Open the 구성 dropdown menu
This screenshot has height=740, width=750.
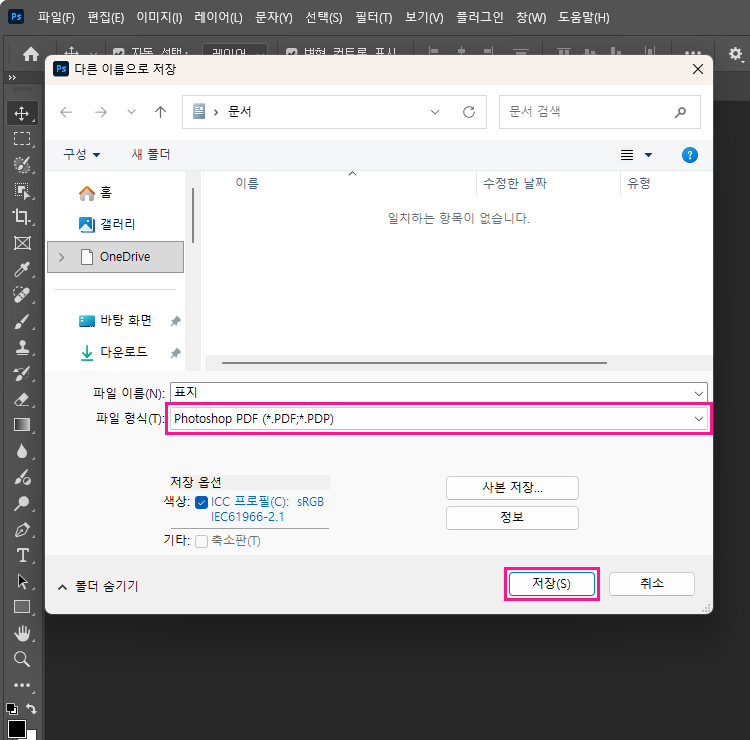(x=82, y=155)
